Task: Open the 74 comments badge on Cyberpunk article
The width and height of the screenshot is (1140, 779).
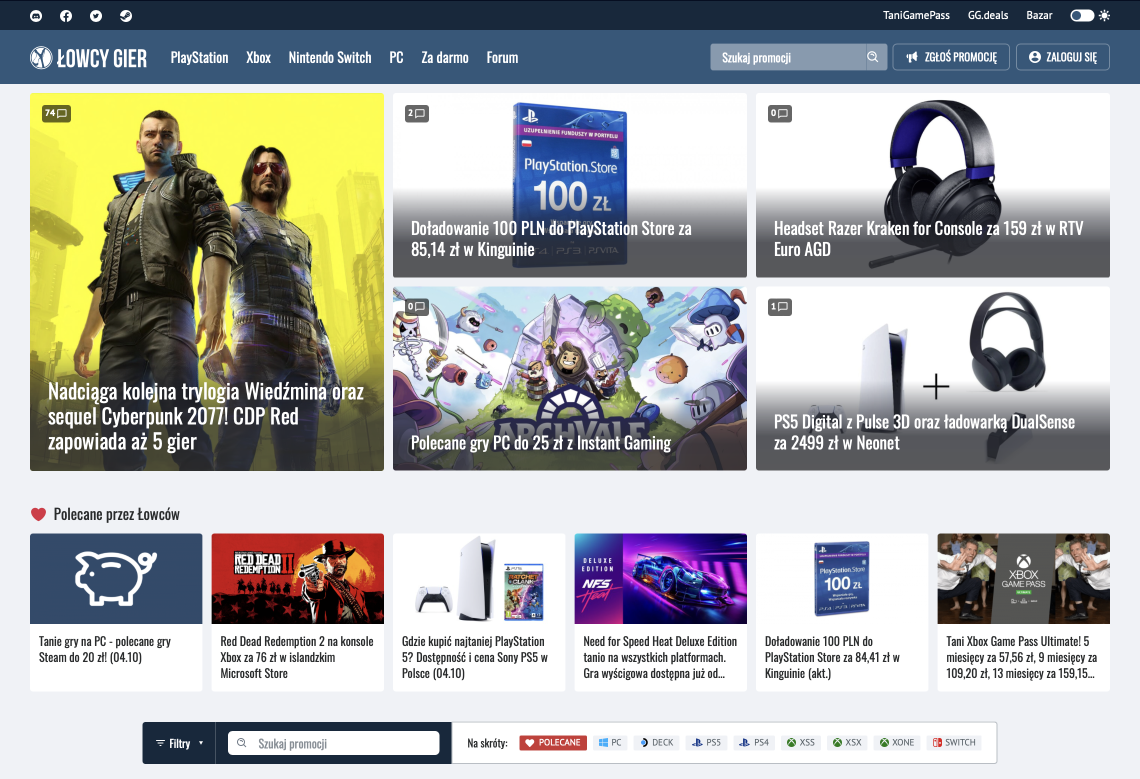Action: coord(56,113)
